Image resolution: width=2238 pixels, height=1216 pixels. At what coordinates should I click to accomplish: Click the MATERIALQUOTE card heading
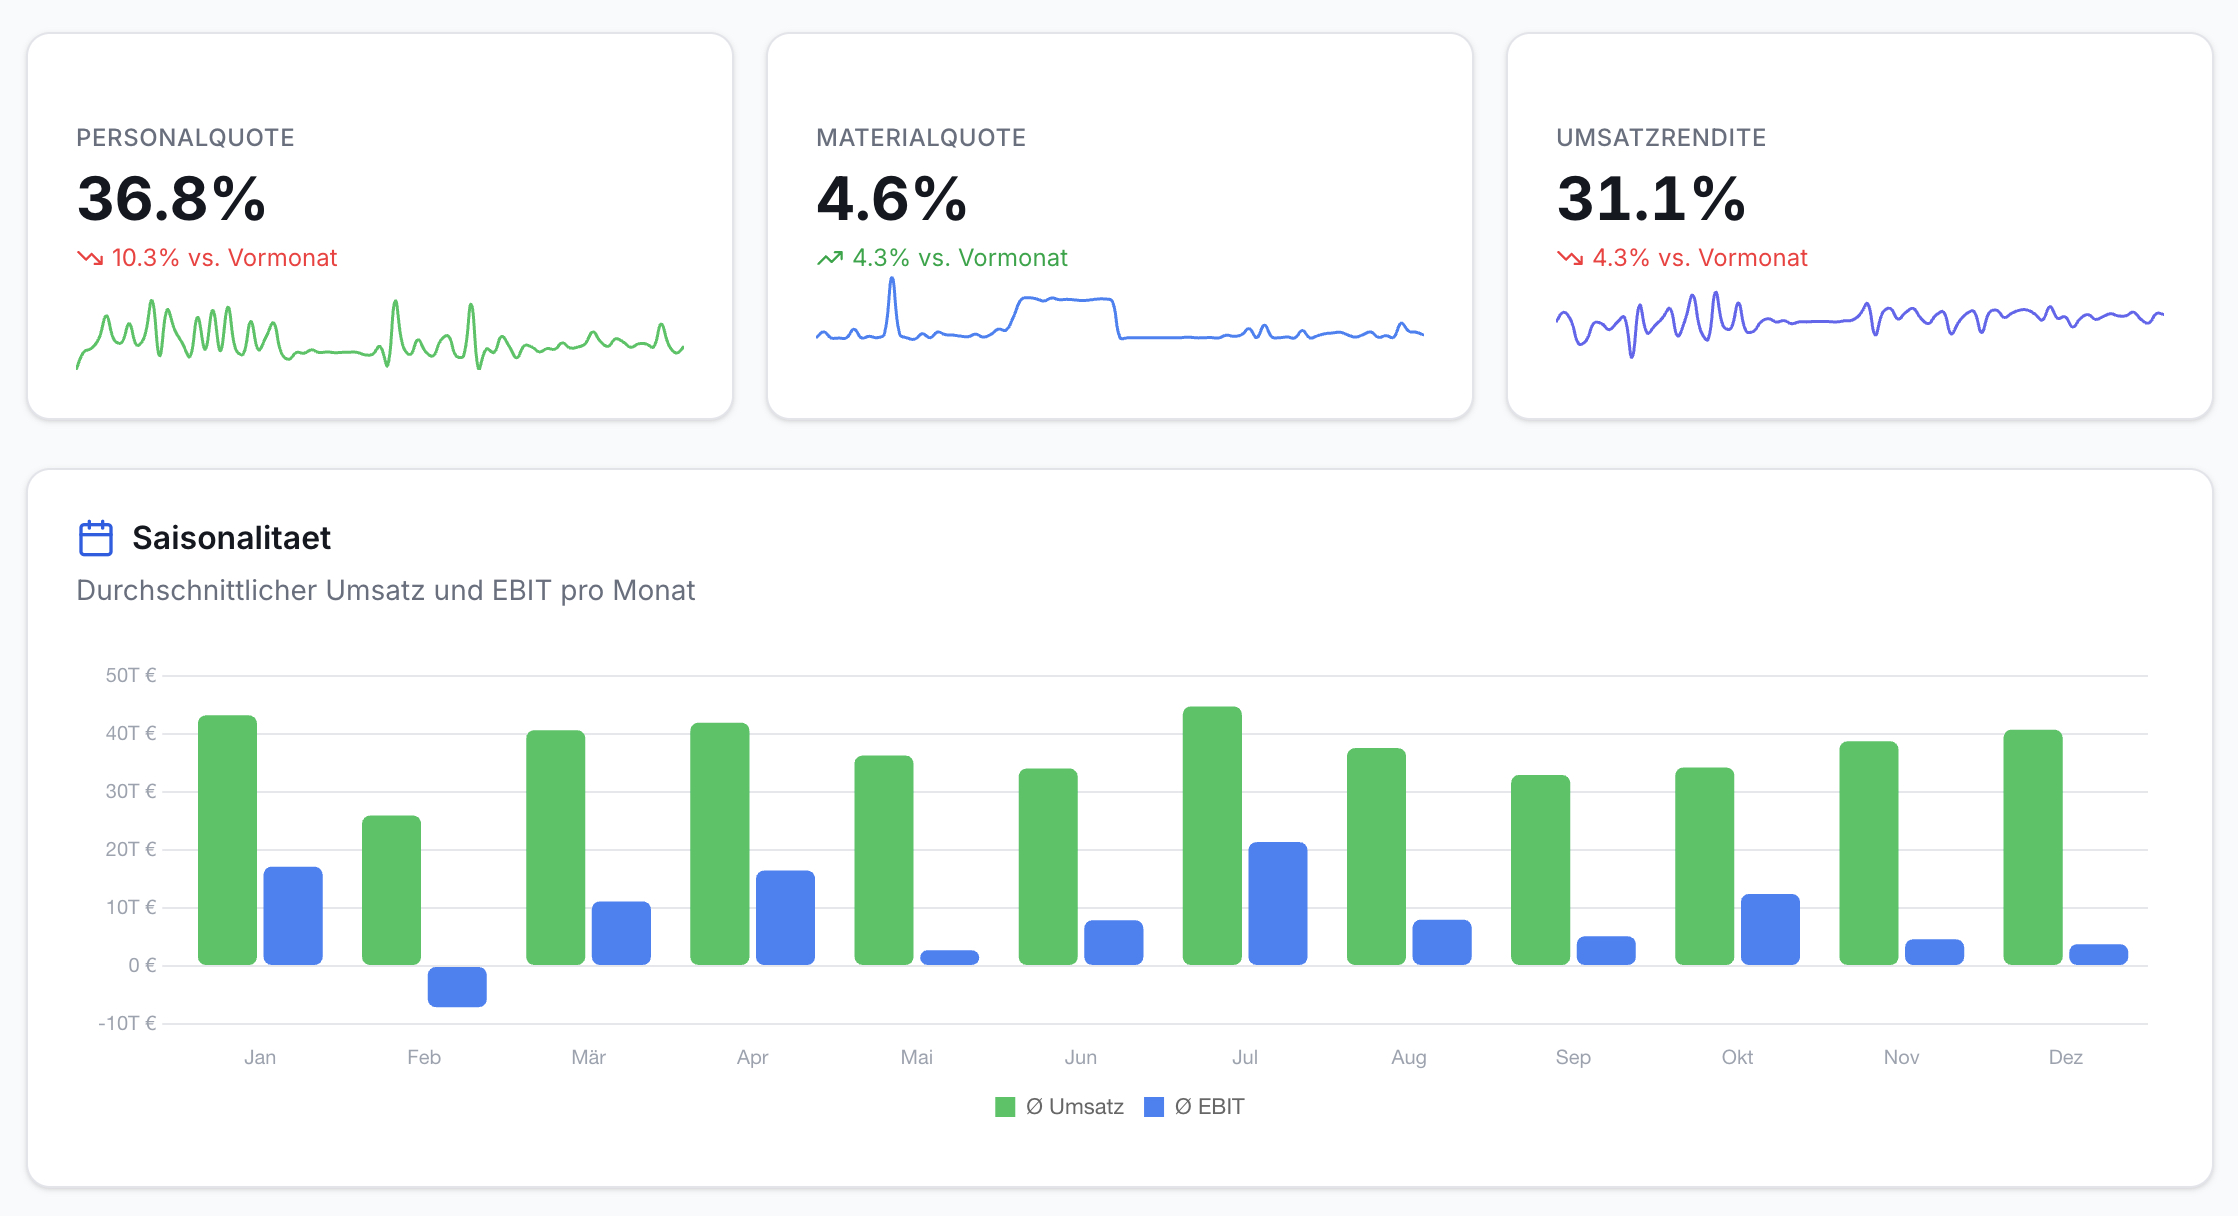pyautogui.click(x=921, y=138)
